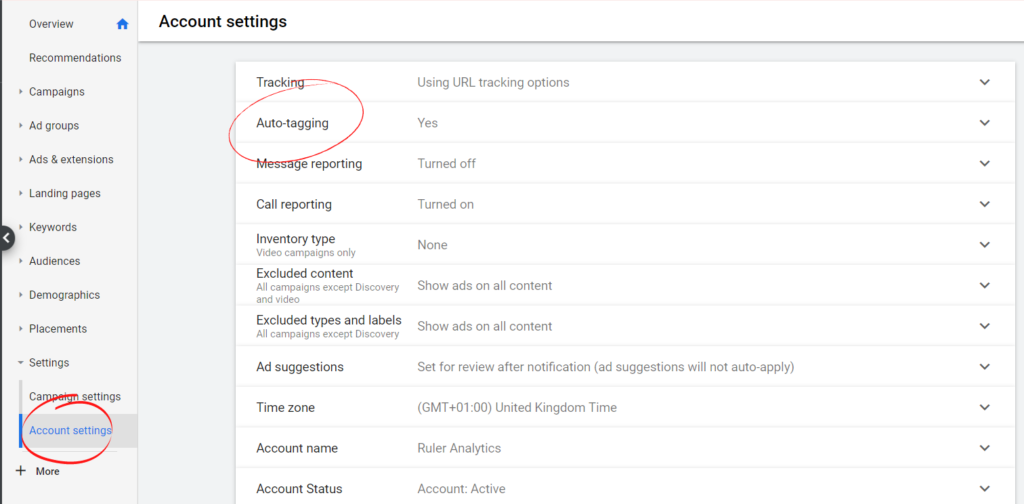Click the home icon beside Overview
1024x504 pixels.
(x=122, y=24)
